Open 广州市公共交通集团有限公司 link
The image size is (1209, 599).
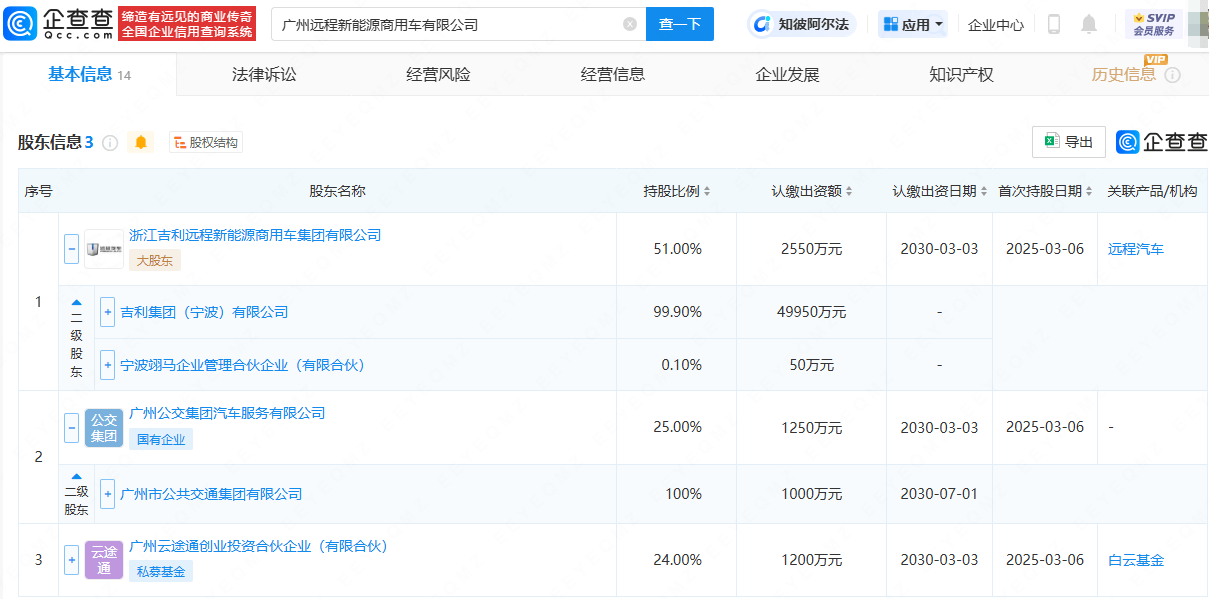(211, 494)
